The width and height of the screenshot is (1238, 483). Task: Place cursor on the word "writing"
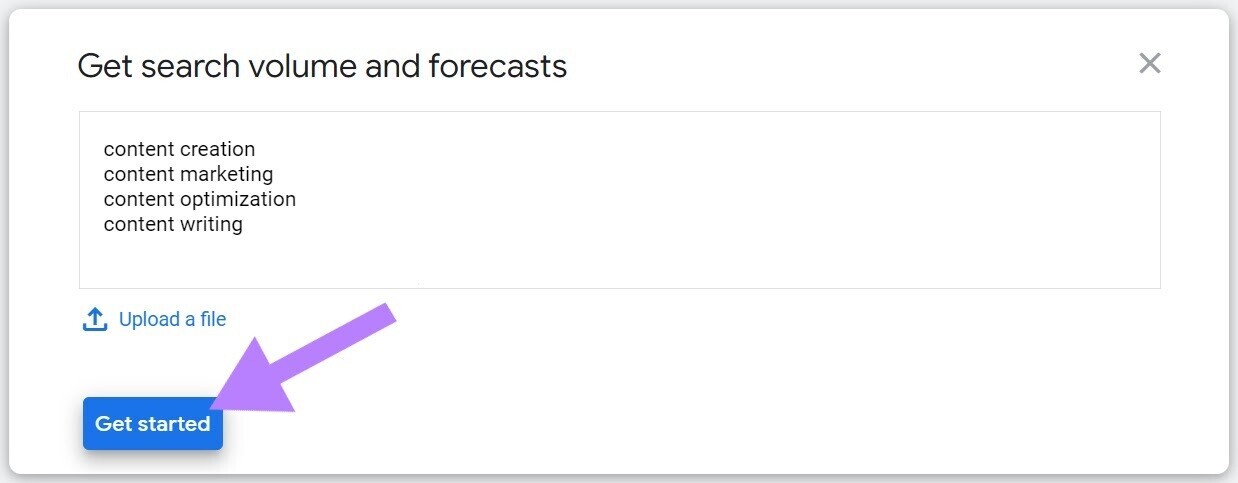(211, 225)
